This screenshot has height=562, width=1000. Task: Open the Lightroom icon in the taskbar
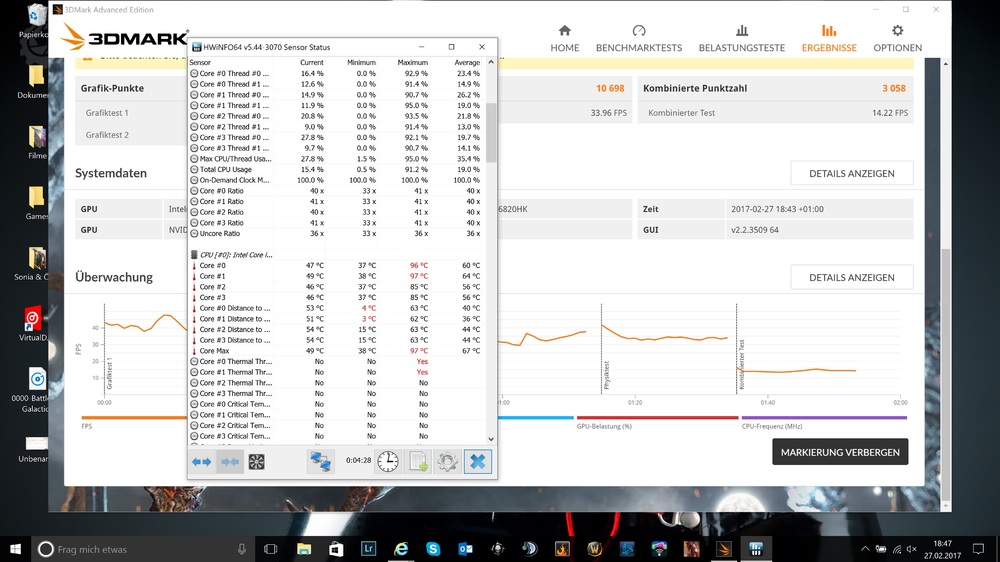pyautogui.click(x=369, y=549)
